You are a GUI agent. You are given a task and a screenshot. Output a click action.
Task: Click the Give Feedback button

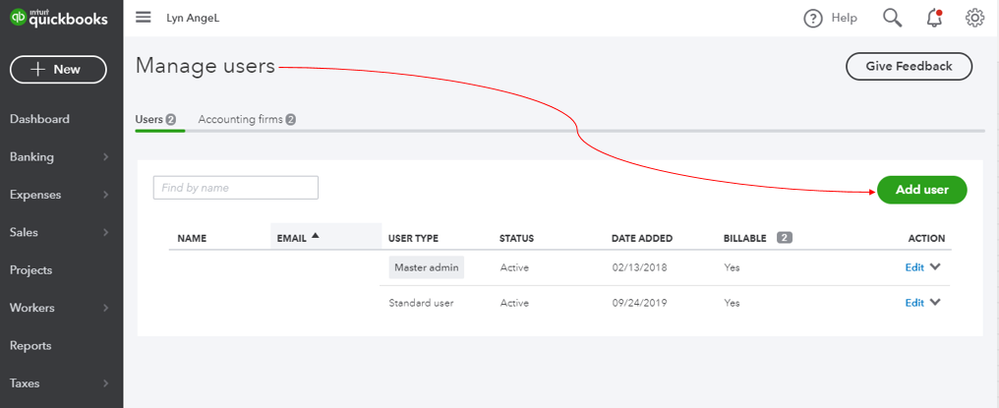point(909,66)
